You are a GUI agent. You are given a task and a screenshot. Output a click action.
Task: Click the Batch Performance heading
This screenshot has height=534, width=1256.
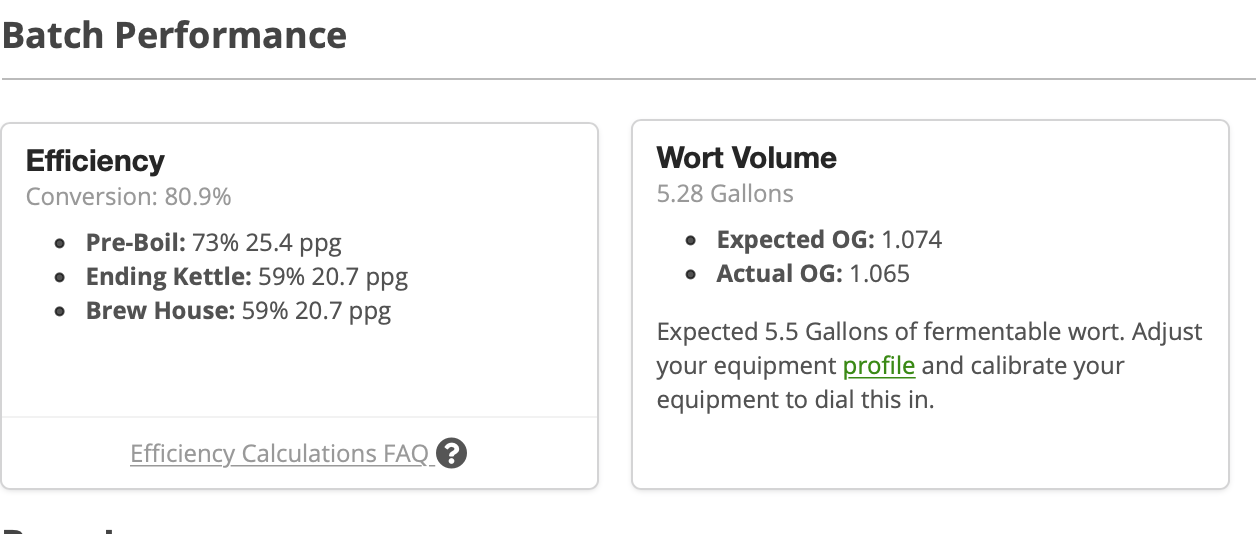pos(174,35)
